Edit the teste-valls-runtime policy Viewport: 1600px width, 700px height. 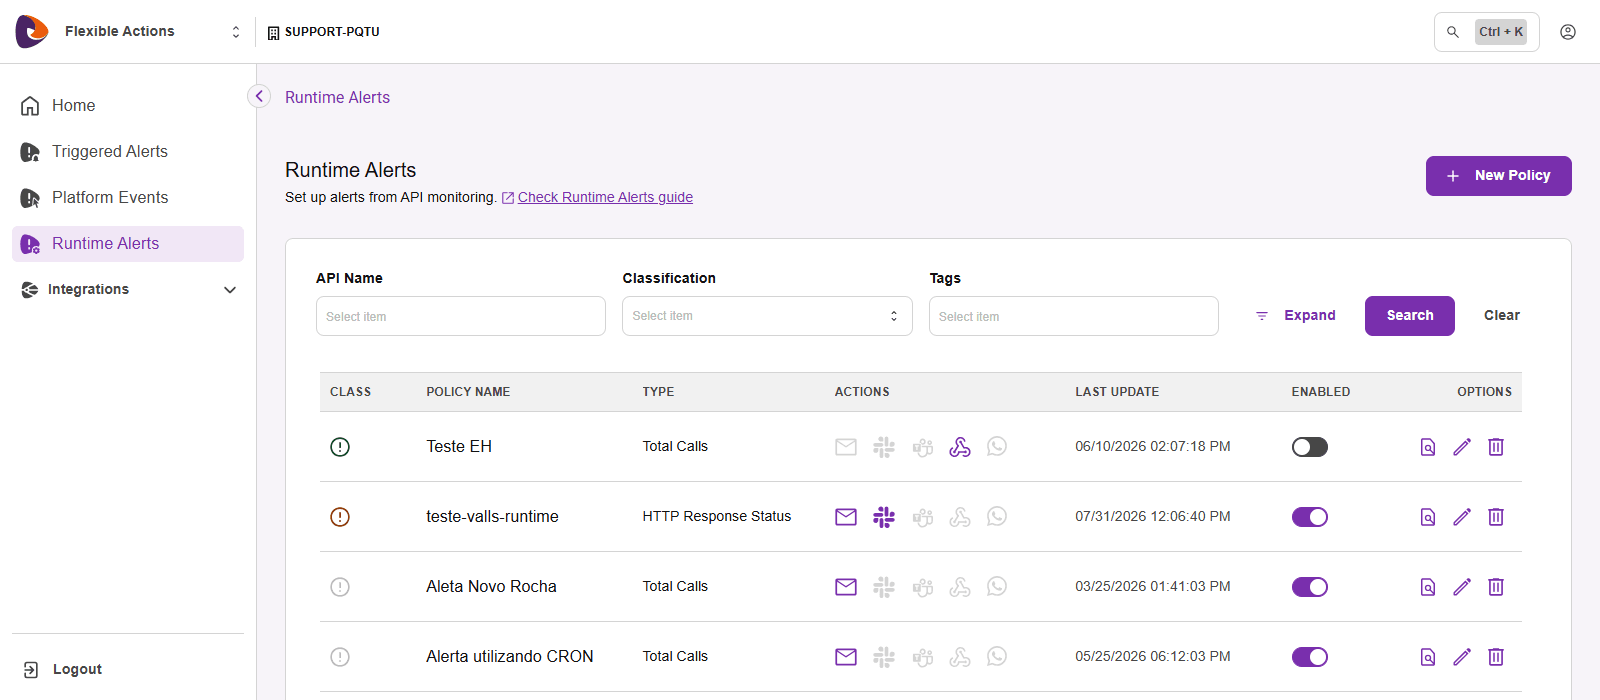pos(1462,517)
